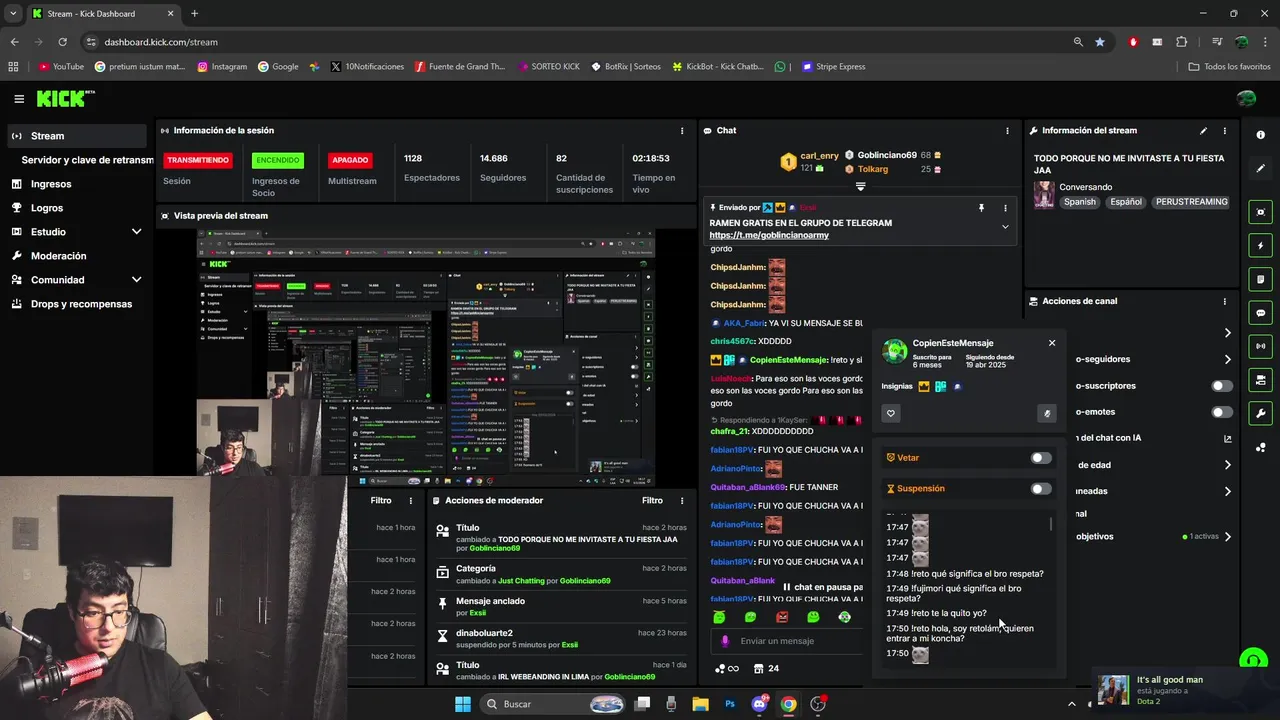
Task: Click the user card message history scrollbar
Action: [x=1050, y=524]
